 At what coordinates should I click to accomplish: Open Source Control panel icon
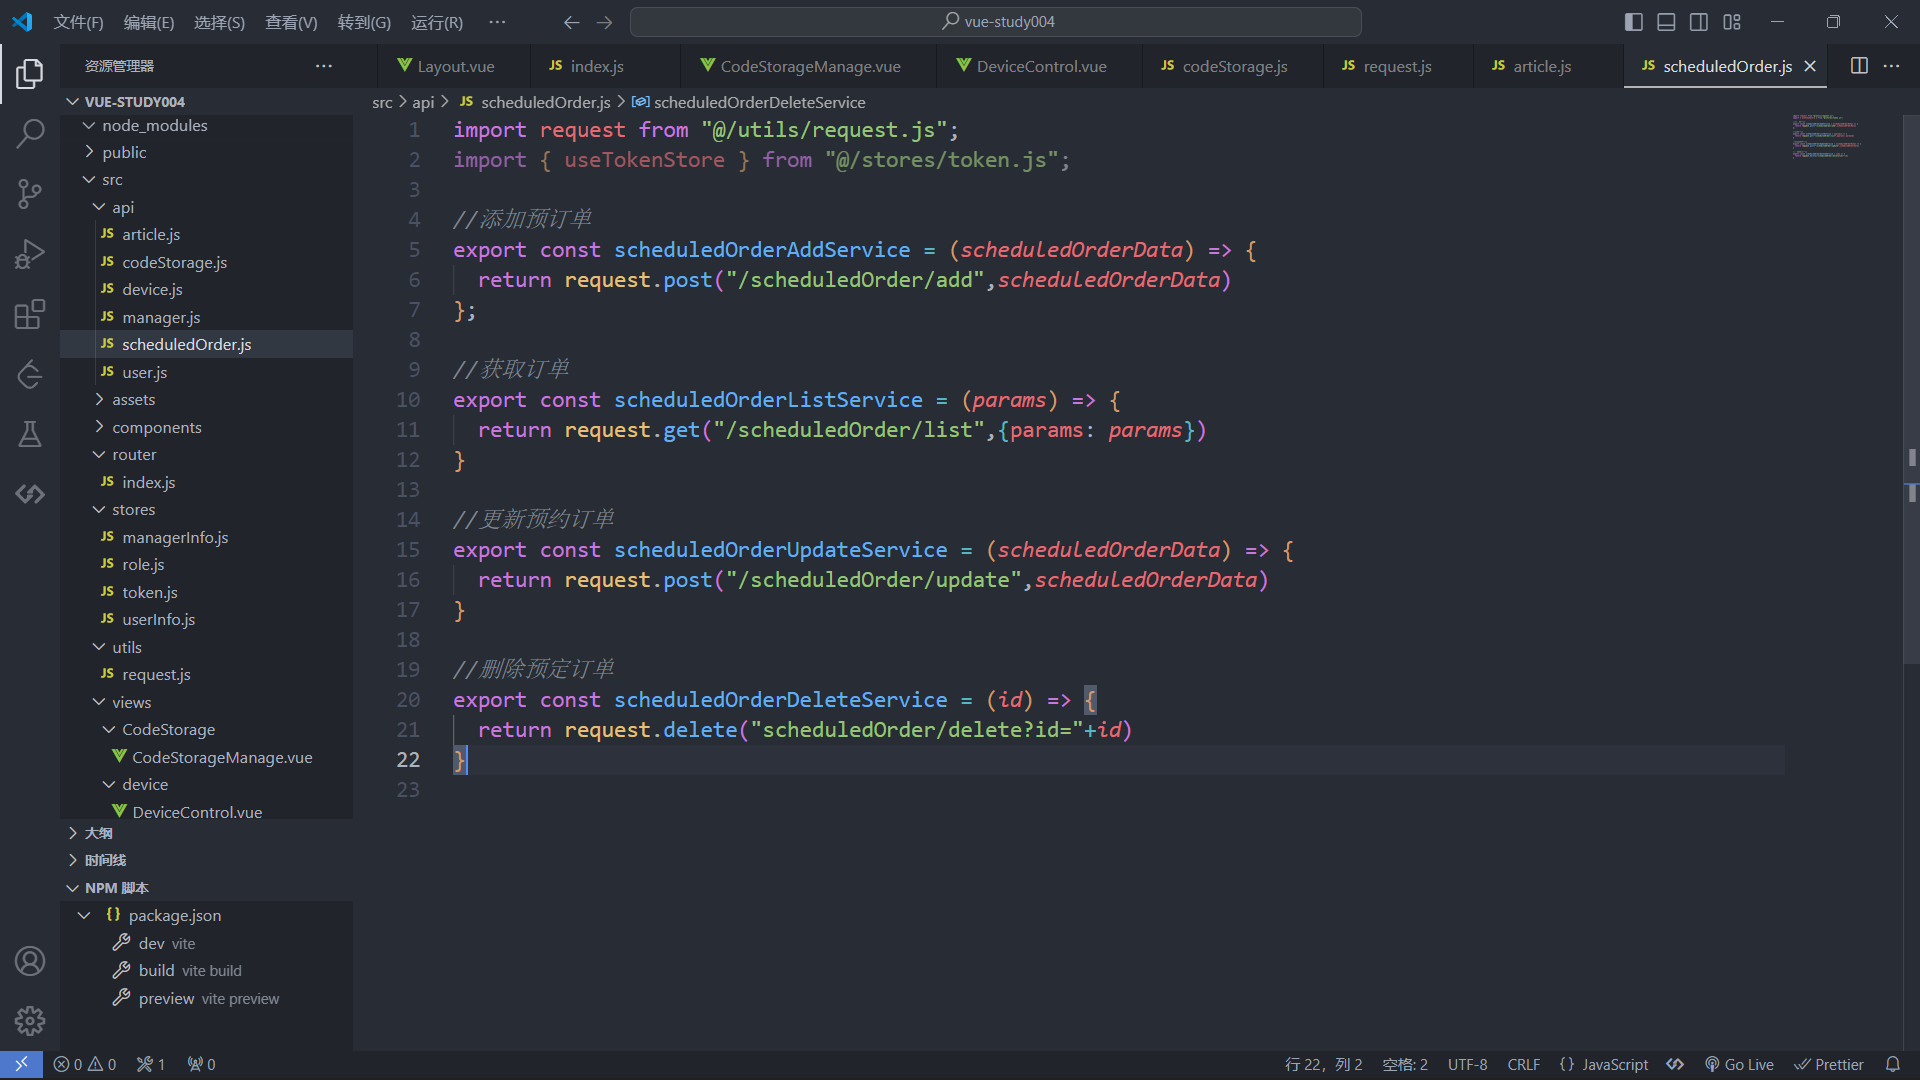30,193
